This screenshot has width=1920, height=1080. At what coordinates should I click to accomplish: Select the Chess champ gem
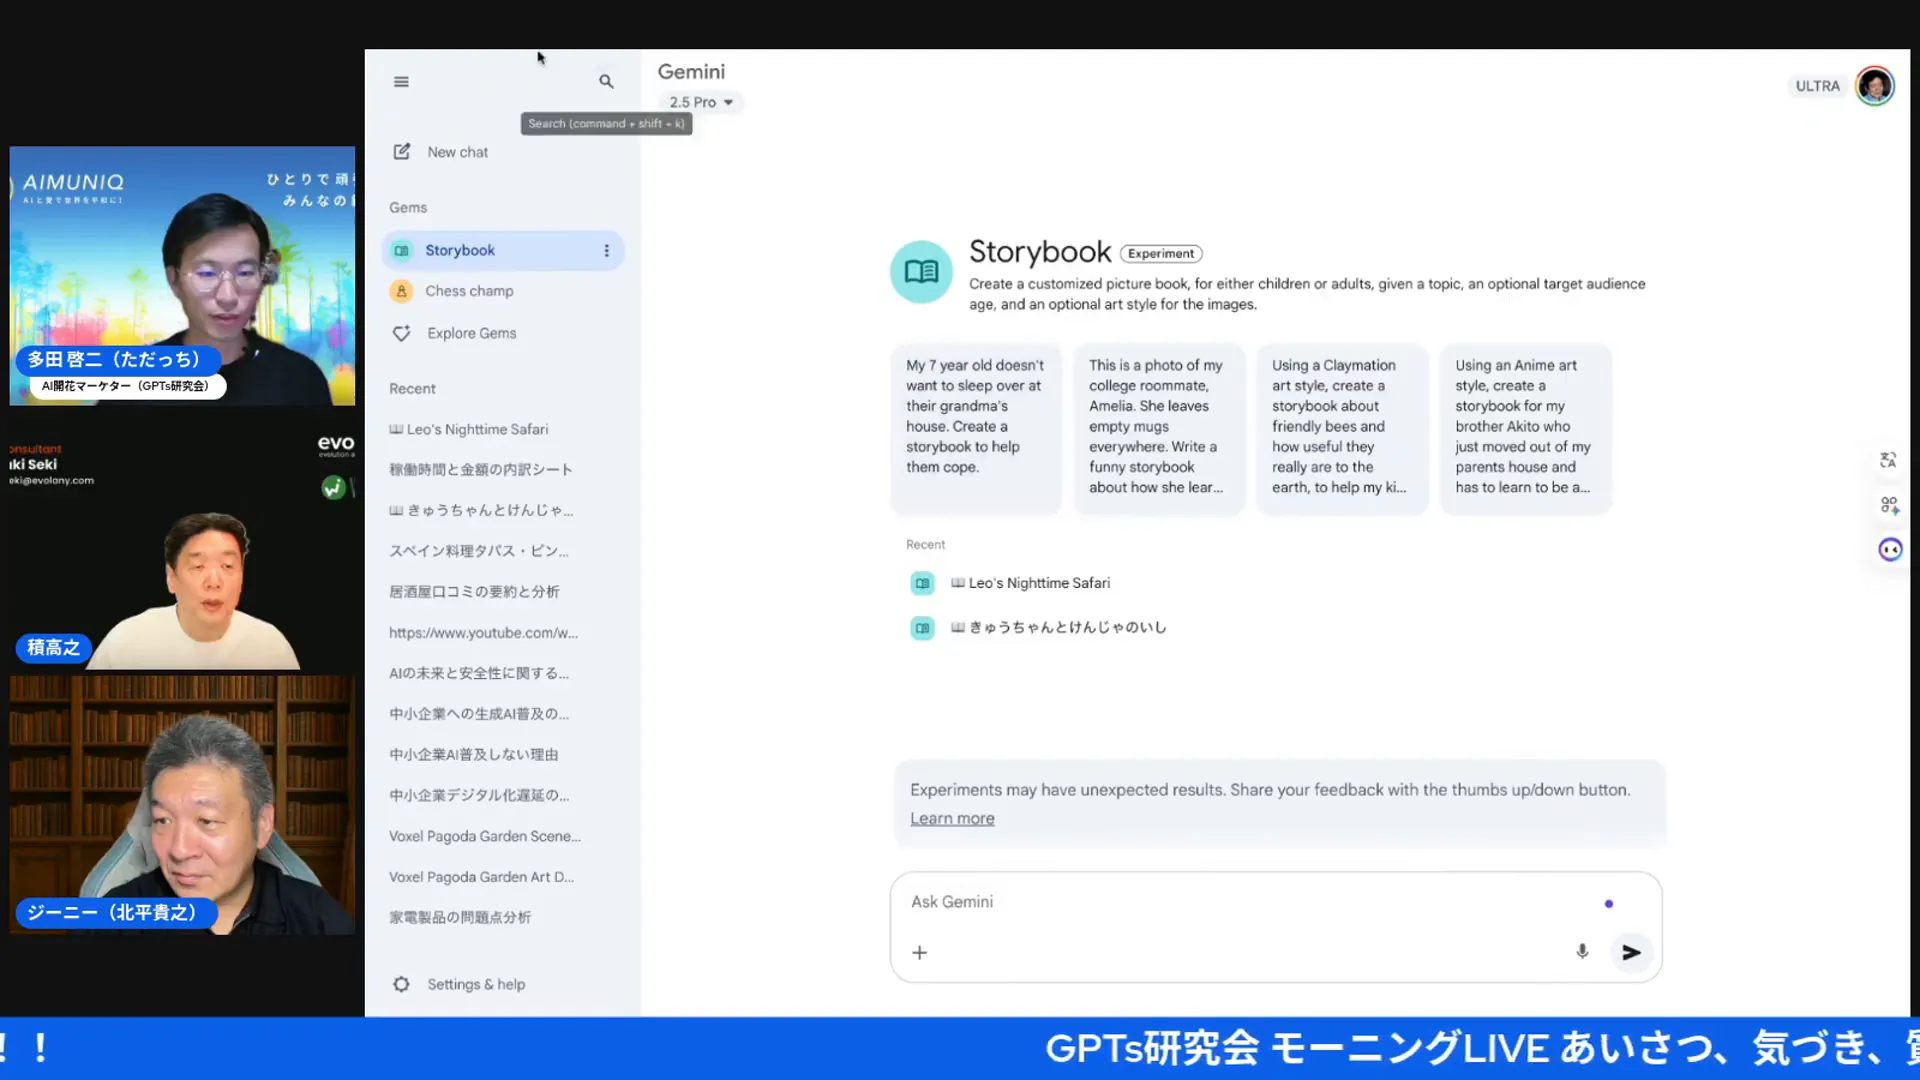pyautogui.click(x=502, y=291)
